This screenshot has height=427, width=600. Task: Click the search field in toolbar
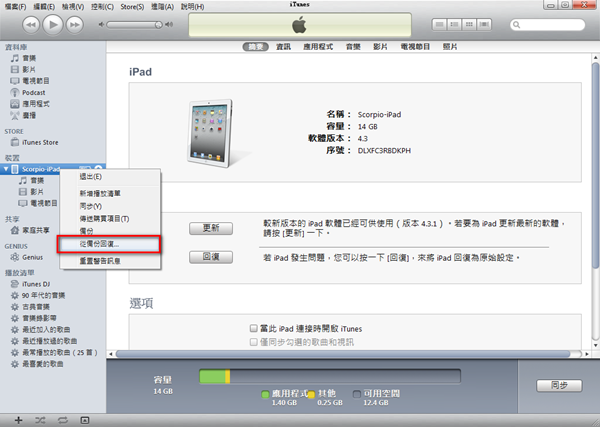tap(548, 25)
